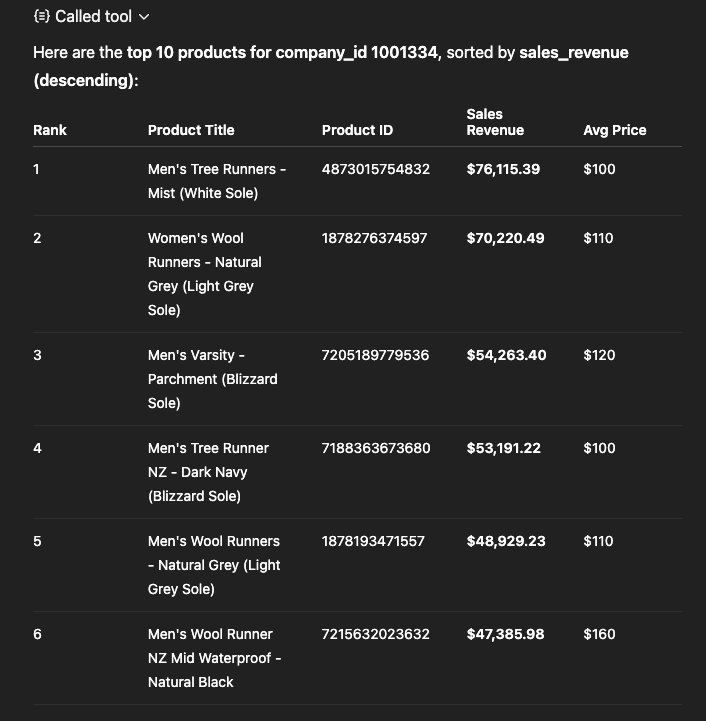The image size is (706, 721).
Task: Click the Rank column header
Action: pyautogui.click(x=50, y=130)
